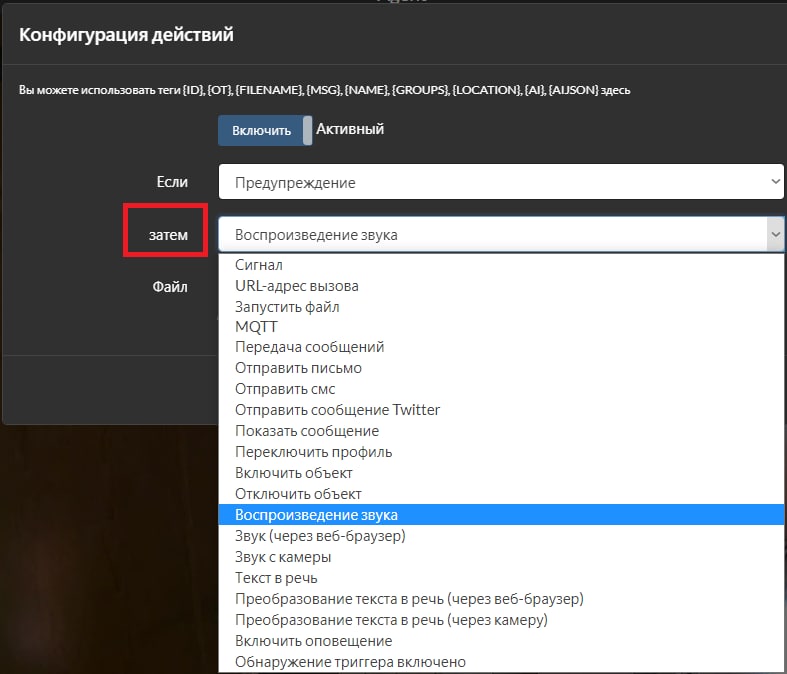
Task: Open the Если dropdown showing Предупреждение
Action: coord(501,182)
